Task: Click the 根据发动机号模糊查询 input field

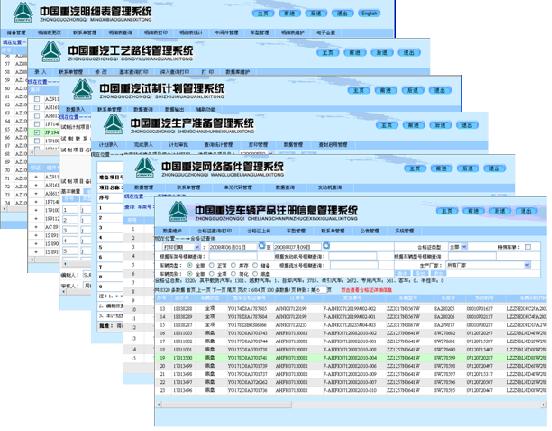Action: tap(352, 256)
